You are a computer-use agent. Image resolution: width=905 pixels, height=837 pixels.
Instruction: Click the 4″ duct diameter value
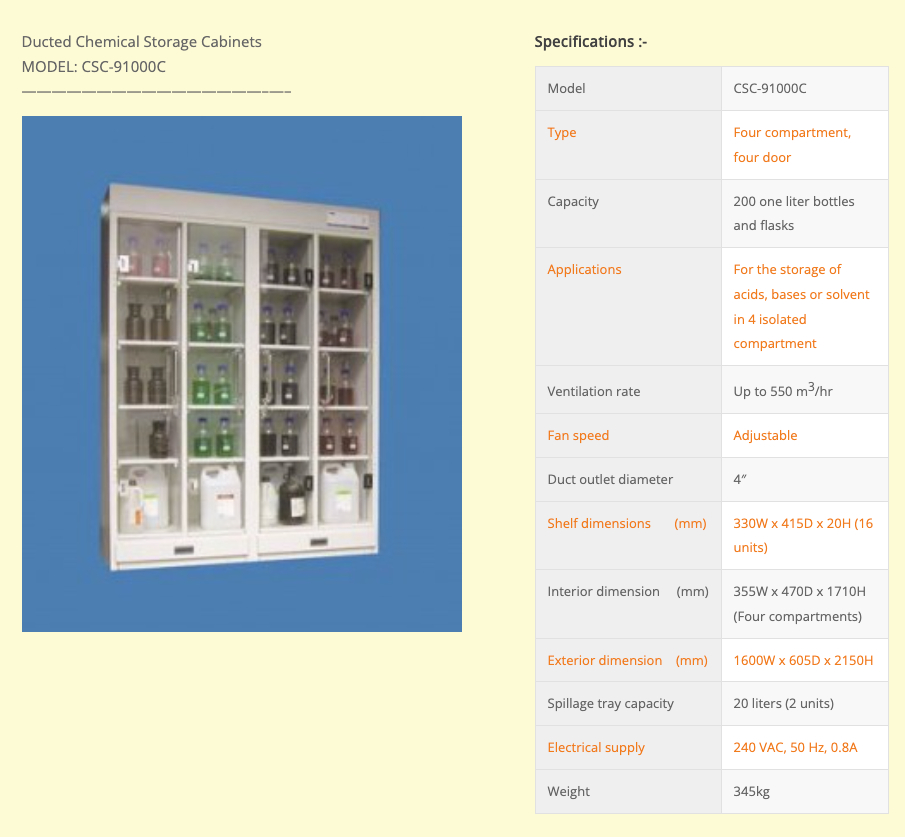coord(740,479)
